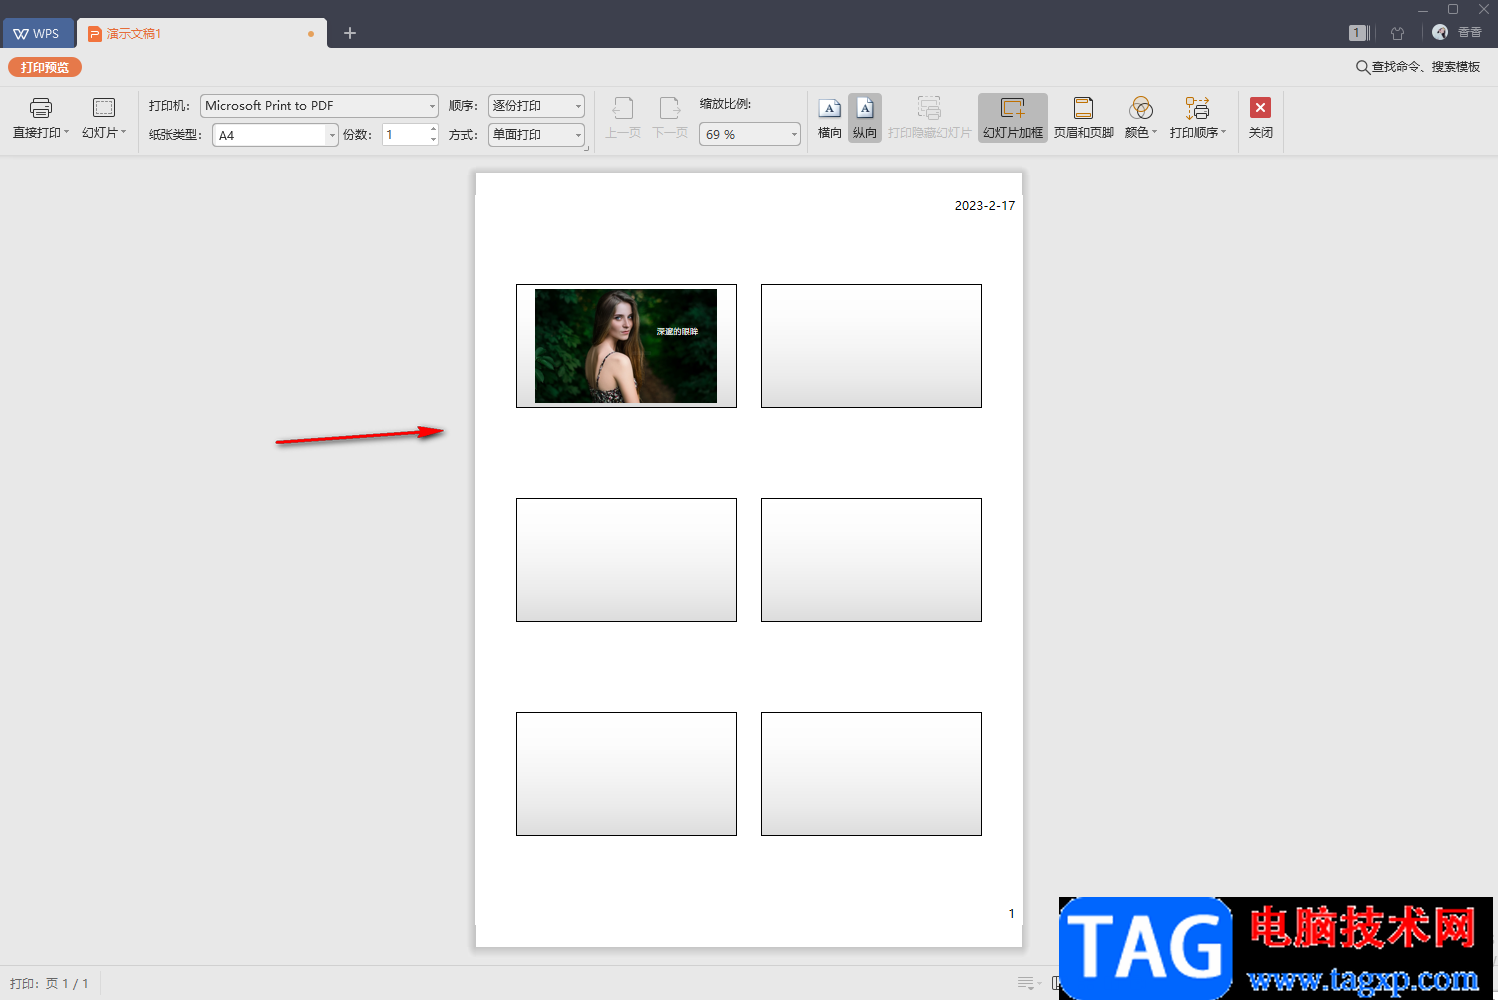
Task: Click inside the copies (份数) input field
Action: (x=406, y=135)
